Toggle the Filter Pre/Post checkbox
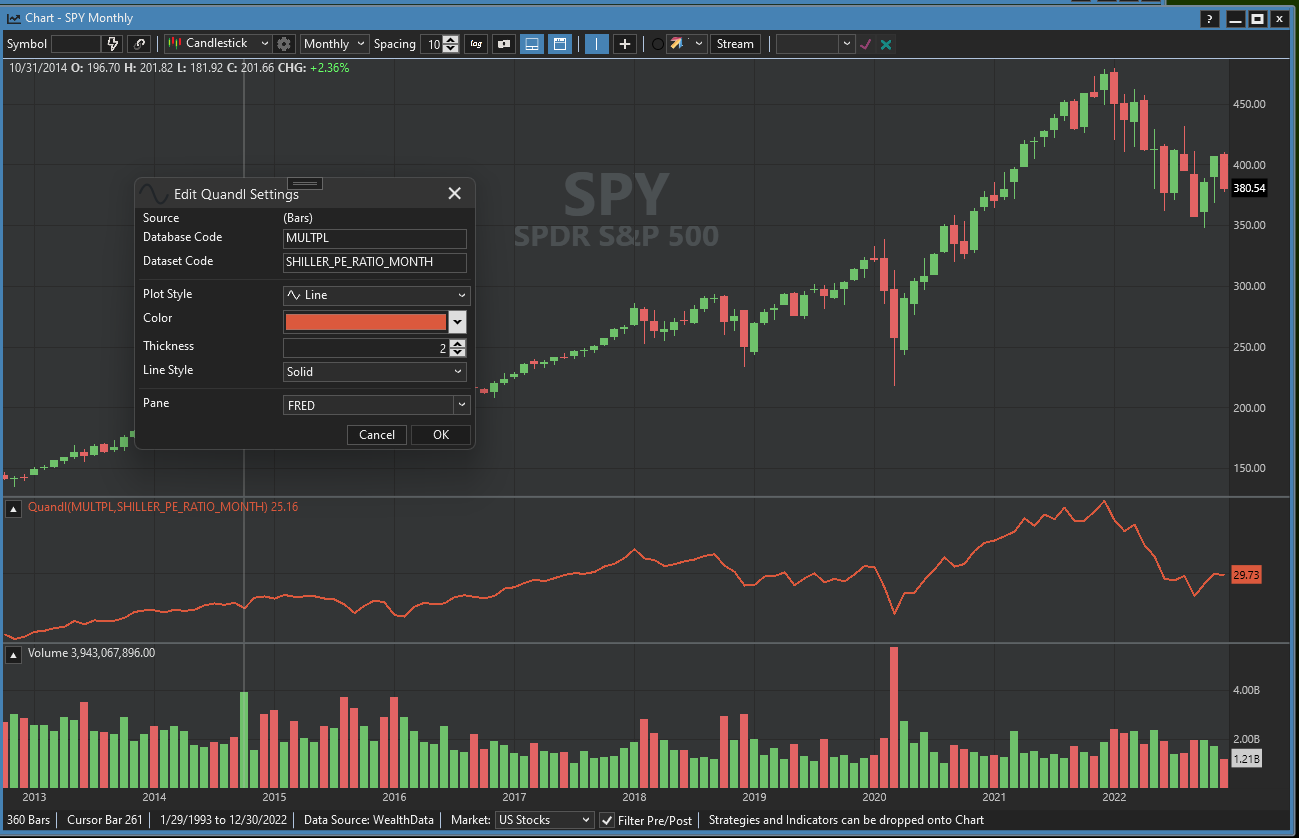The height and width of the screenshot is (838, 1299). pos(607,821)
